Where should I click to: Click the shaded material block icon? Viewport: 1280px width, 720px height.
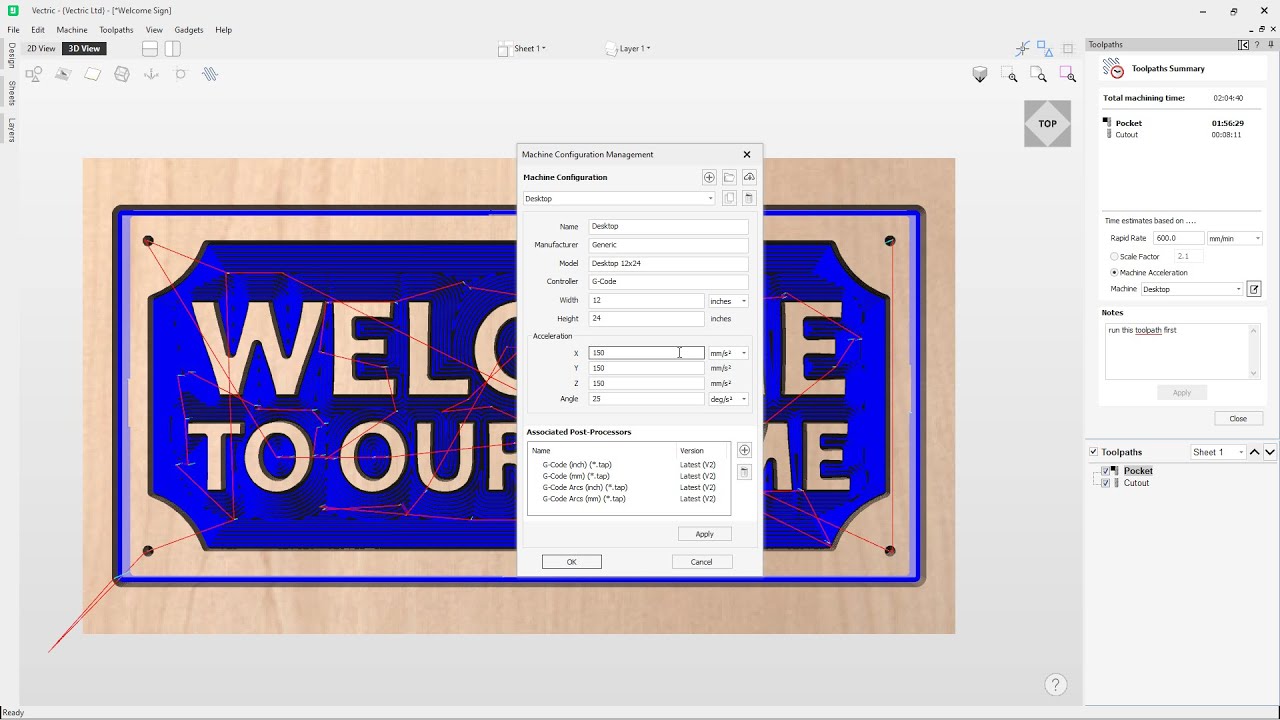(980, 75)
